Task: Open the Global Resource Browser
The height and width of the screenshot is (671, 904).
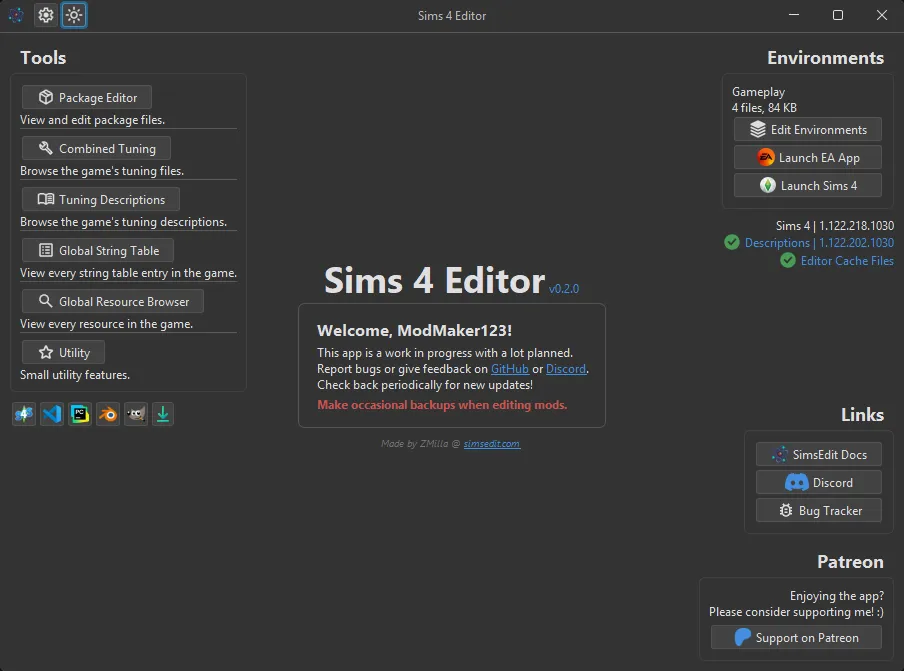Action: click(x=113, y=301)
